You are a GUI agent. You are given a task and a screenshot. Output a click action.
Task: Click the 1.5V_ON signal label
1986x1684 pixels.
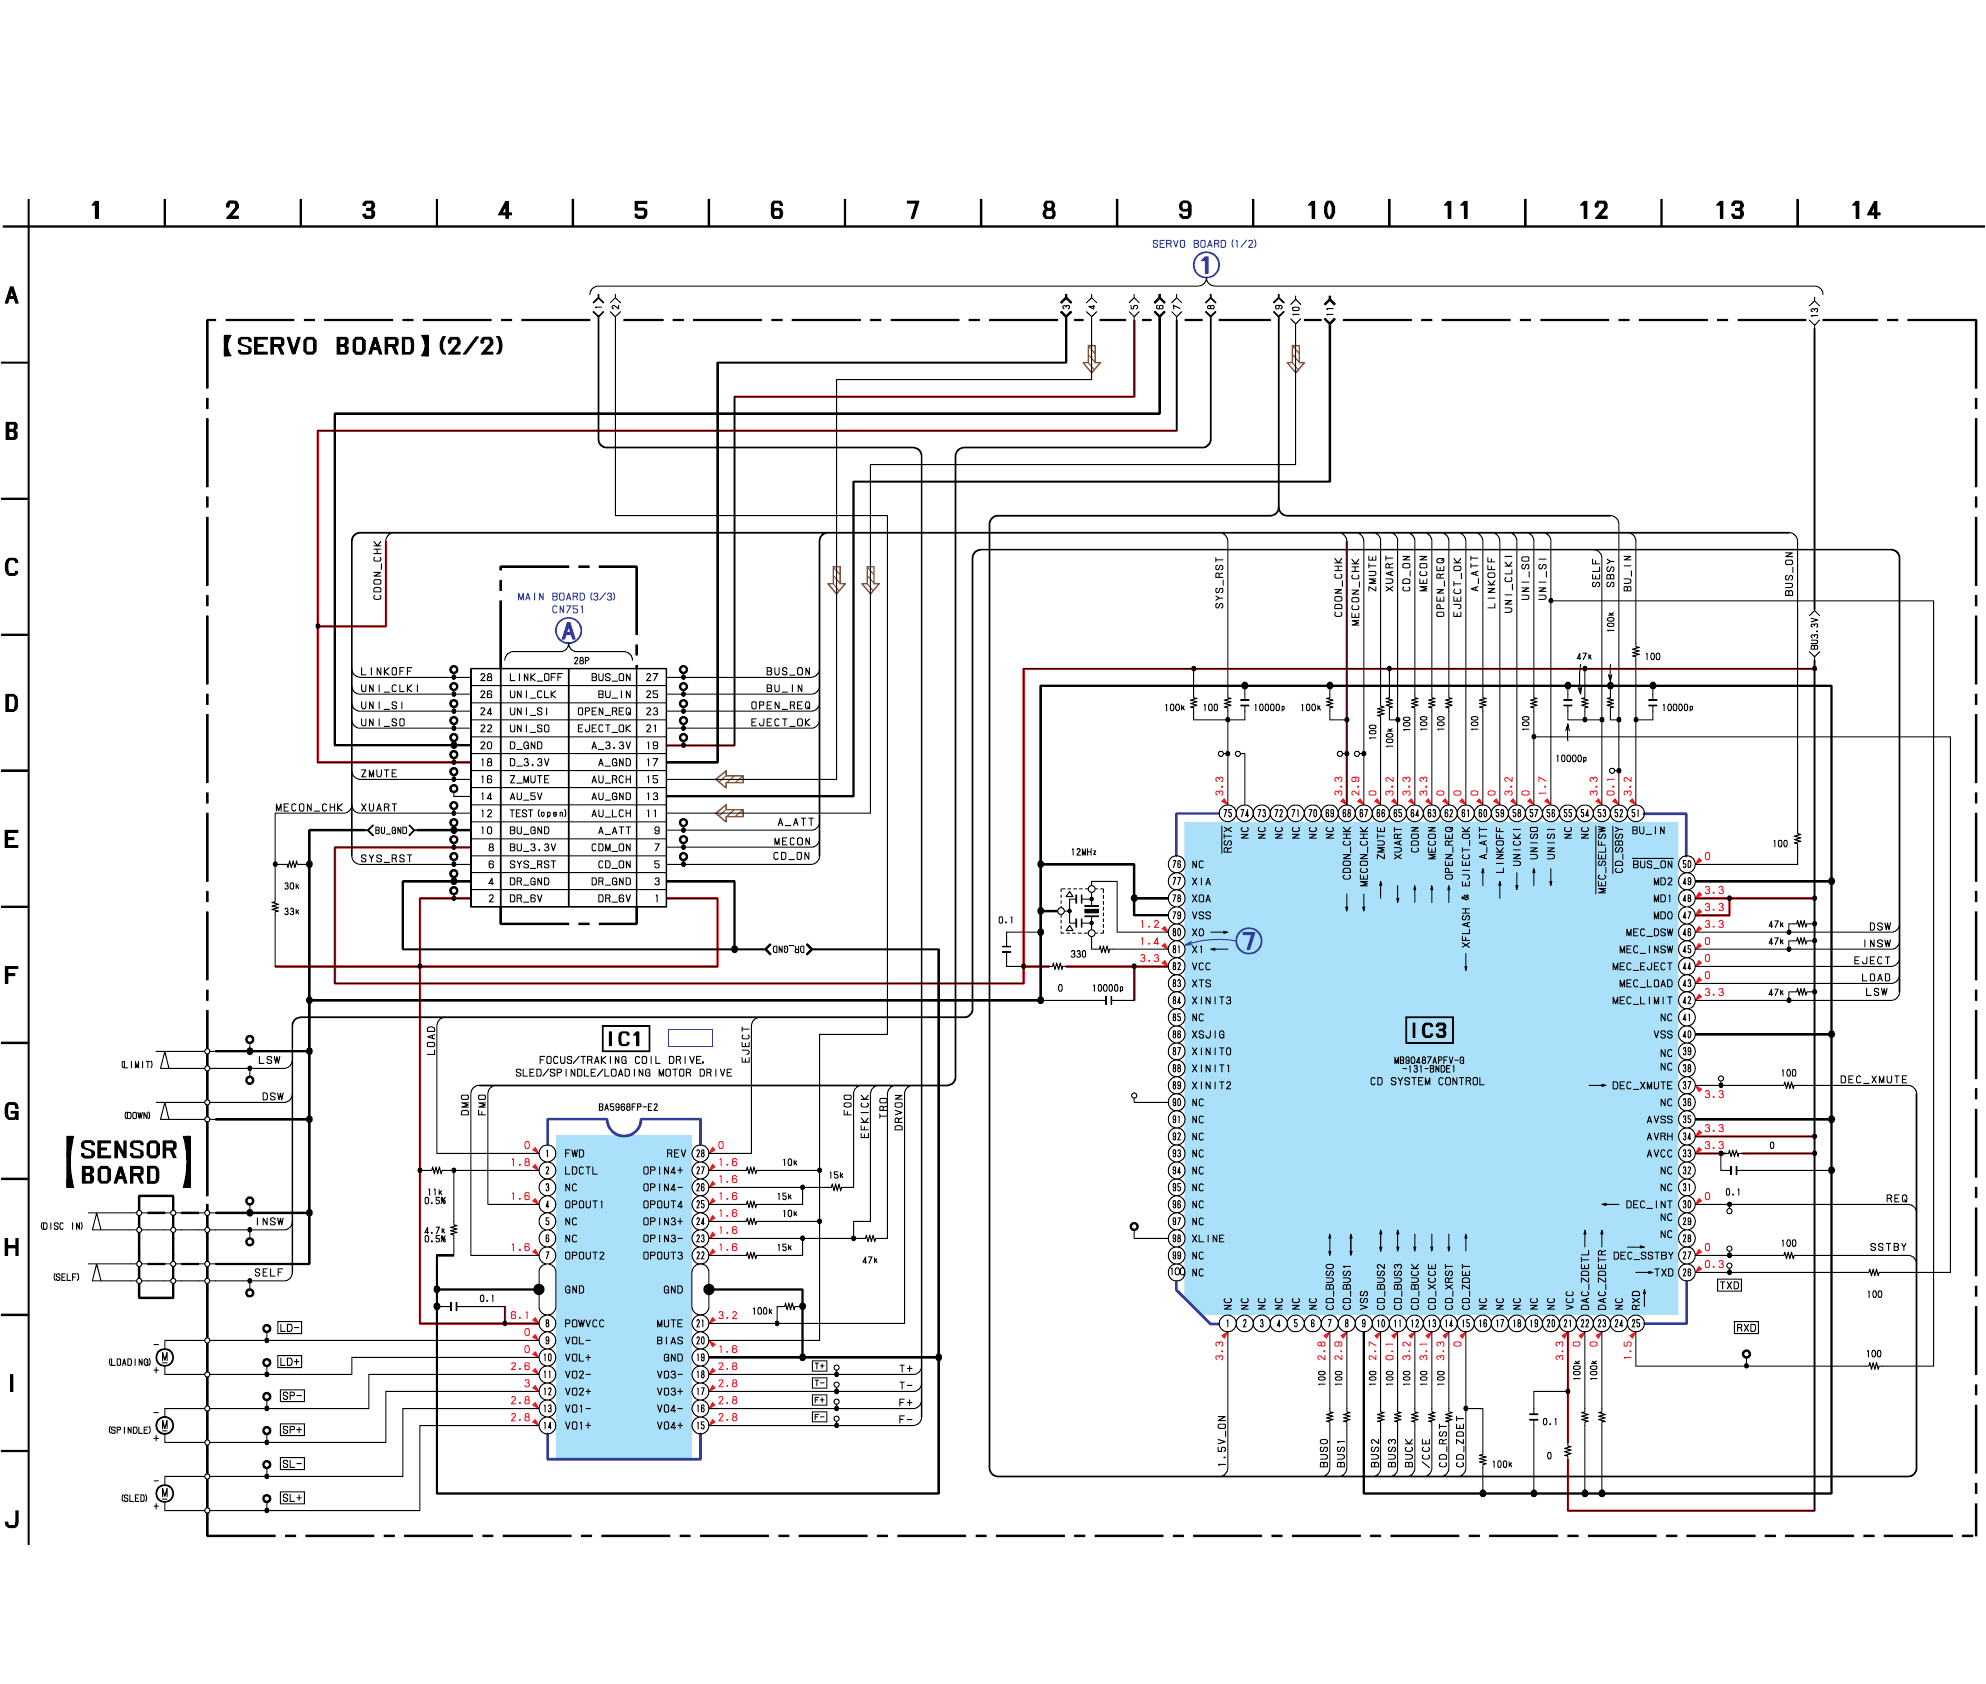(1222, 1441)
